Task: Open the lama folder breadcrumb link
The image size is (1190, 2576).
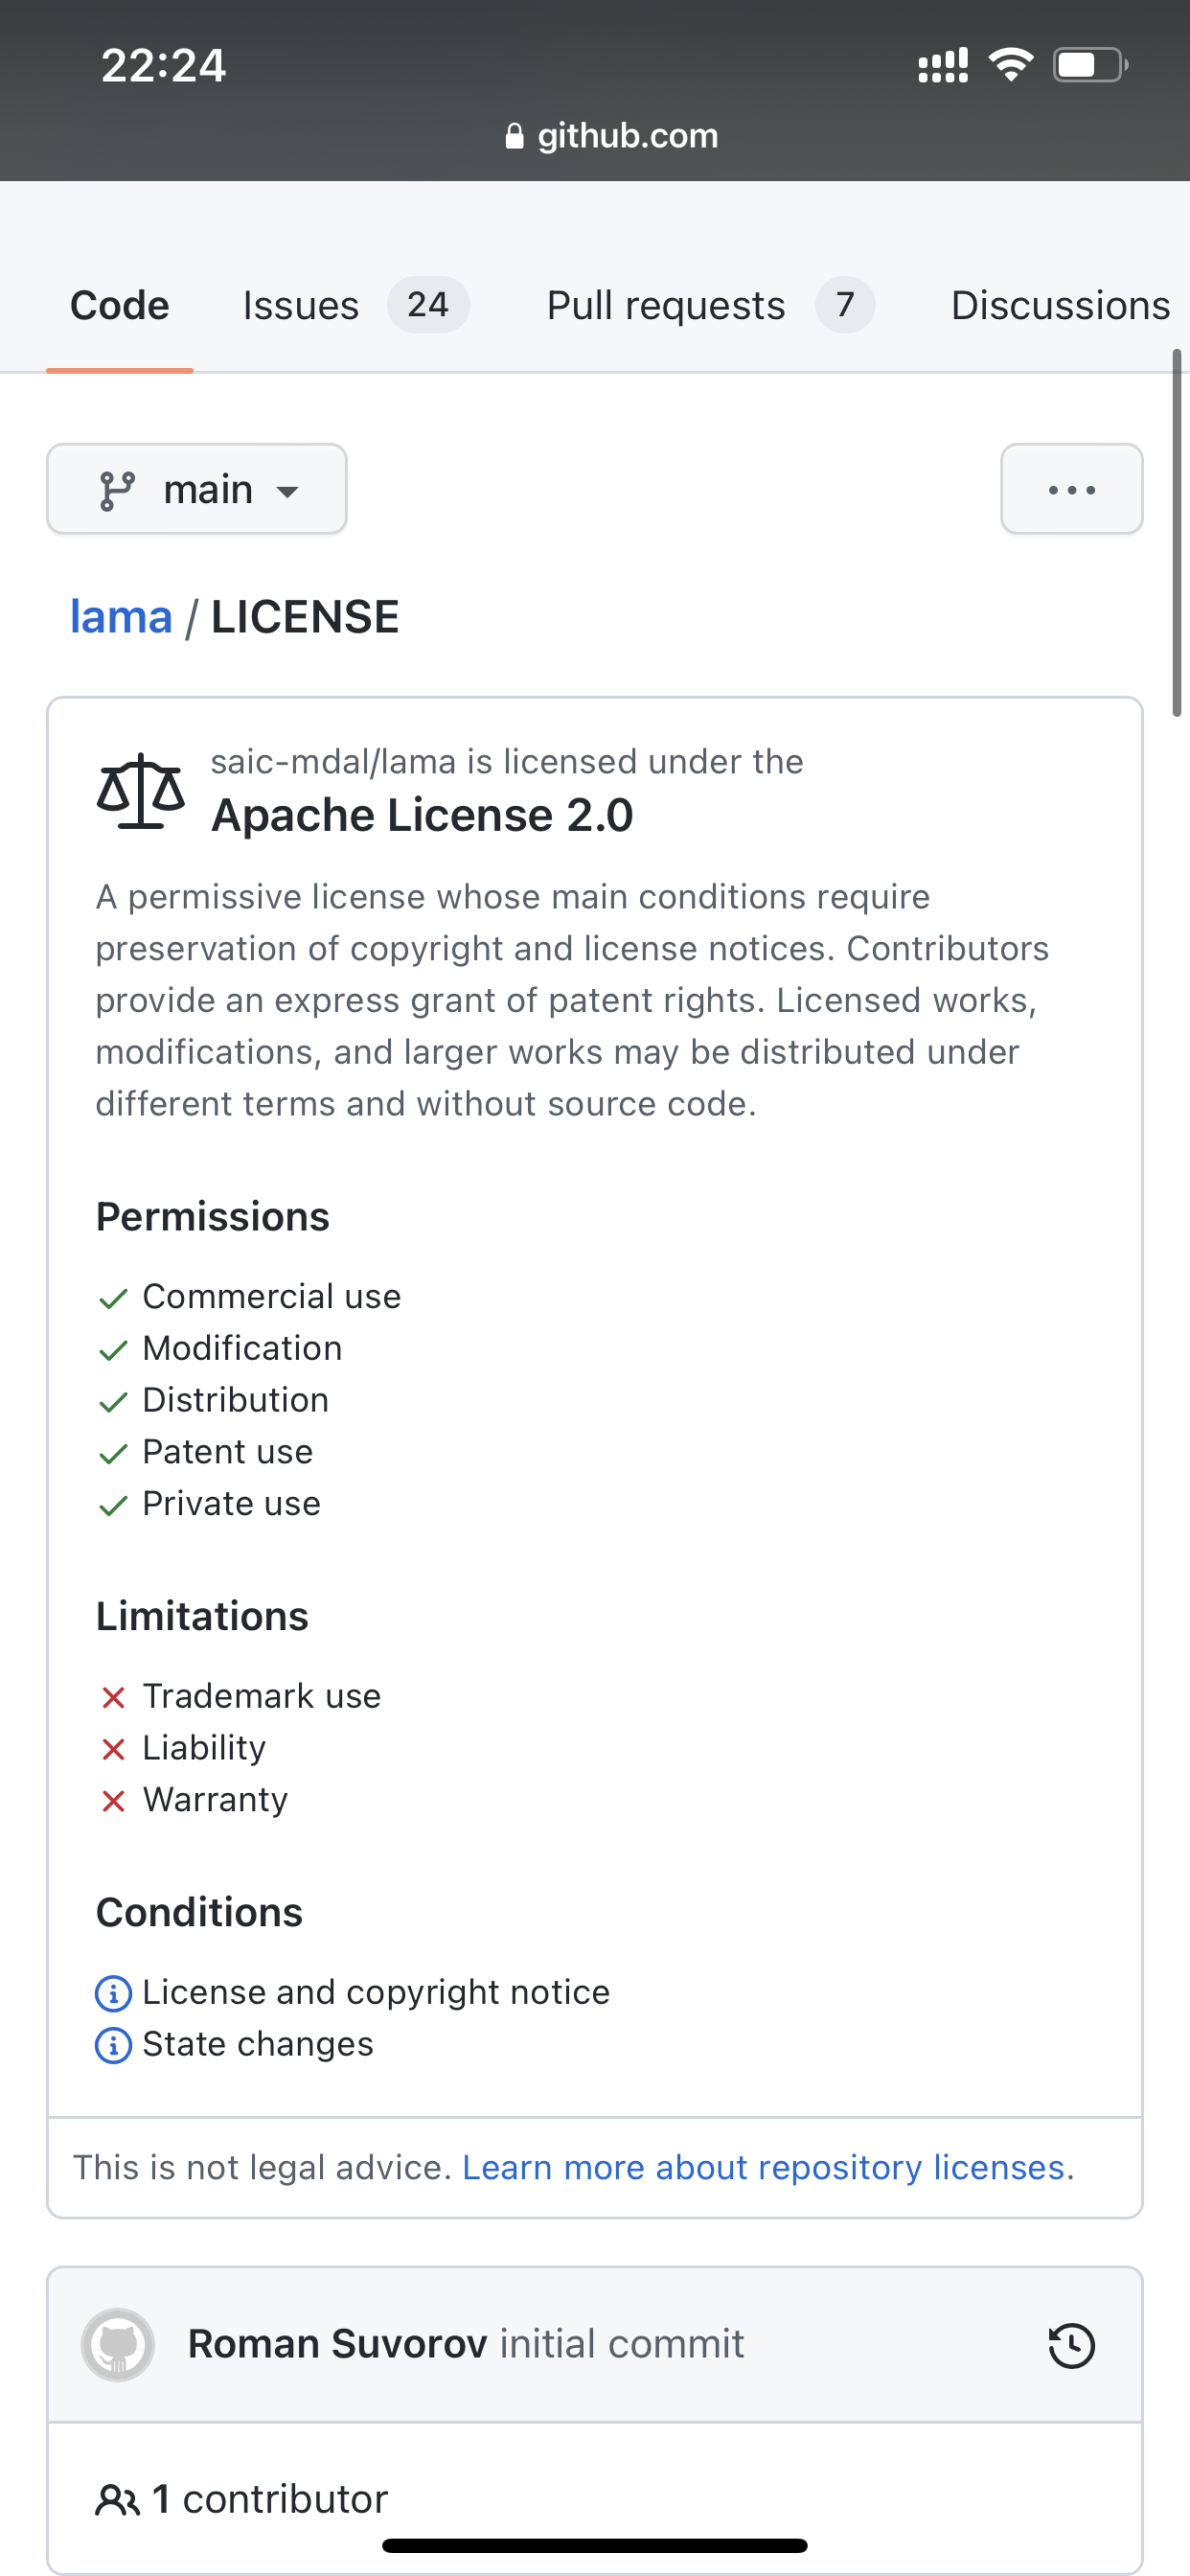Action: click(122, 616)
